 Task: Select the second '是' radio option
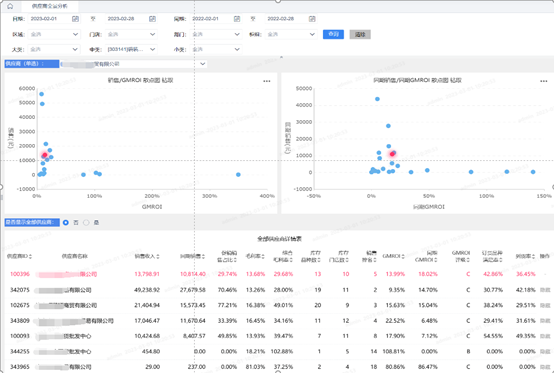86,223
